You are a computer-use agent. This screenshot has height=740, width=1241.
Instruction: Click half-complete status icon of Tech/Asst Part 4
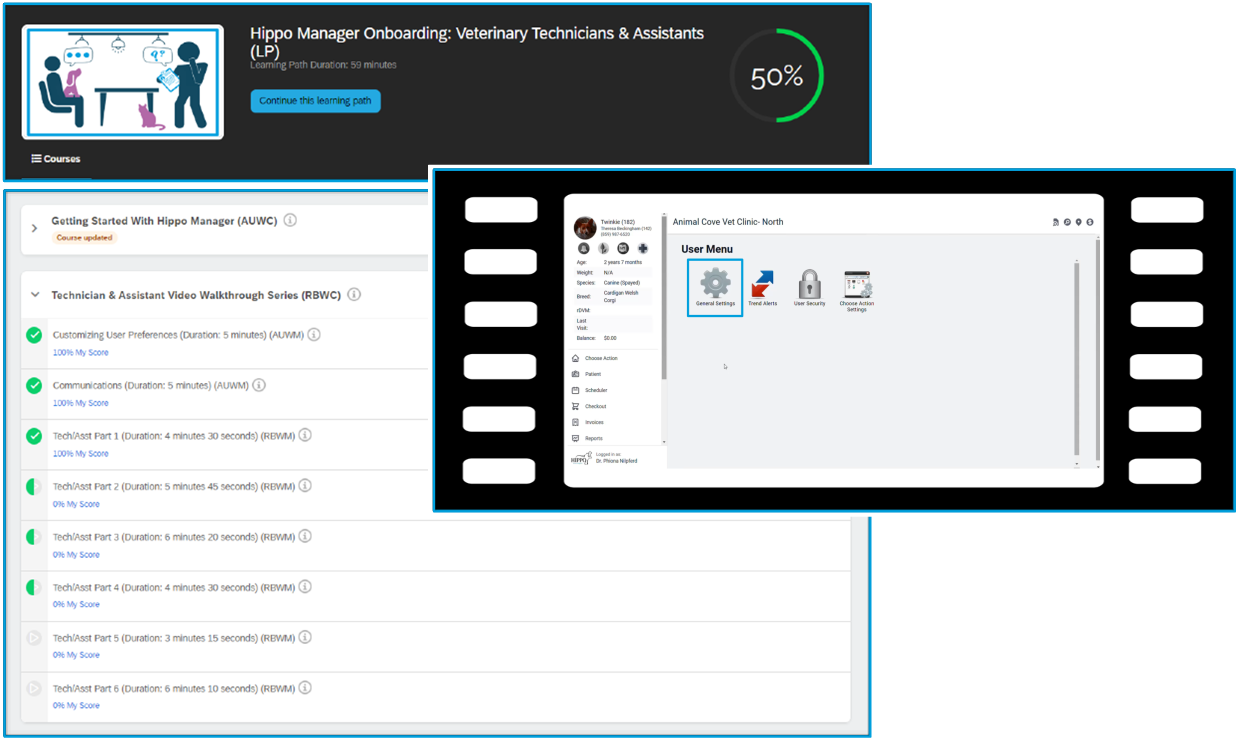coord(34,587)
